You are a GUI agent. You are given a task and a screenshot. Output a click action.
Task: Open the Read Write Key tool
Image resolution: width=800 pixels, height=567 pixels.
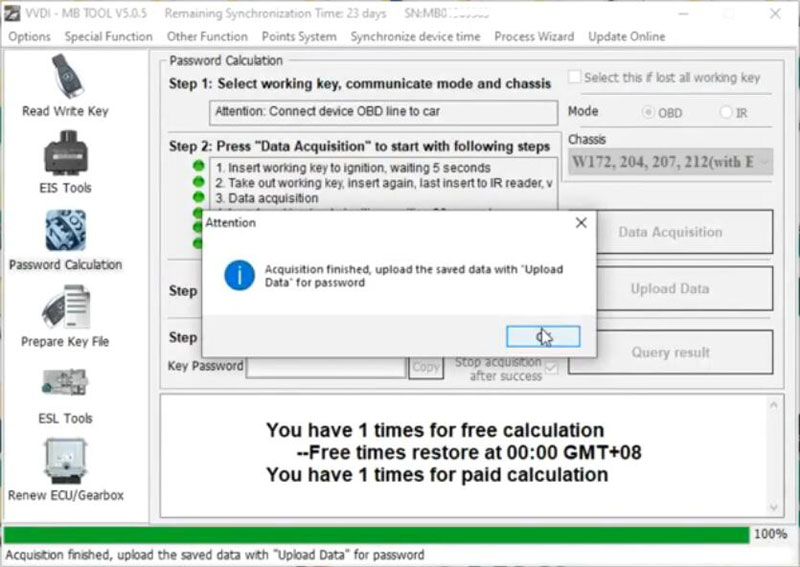tap(66, 85)
